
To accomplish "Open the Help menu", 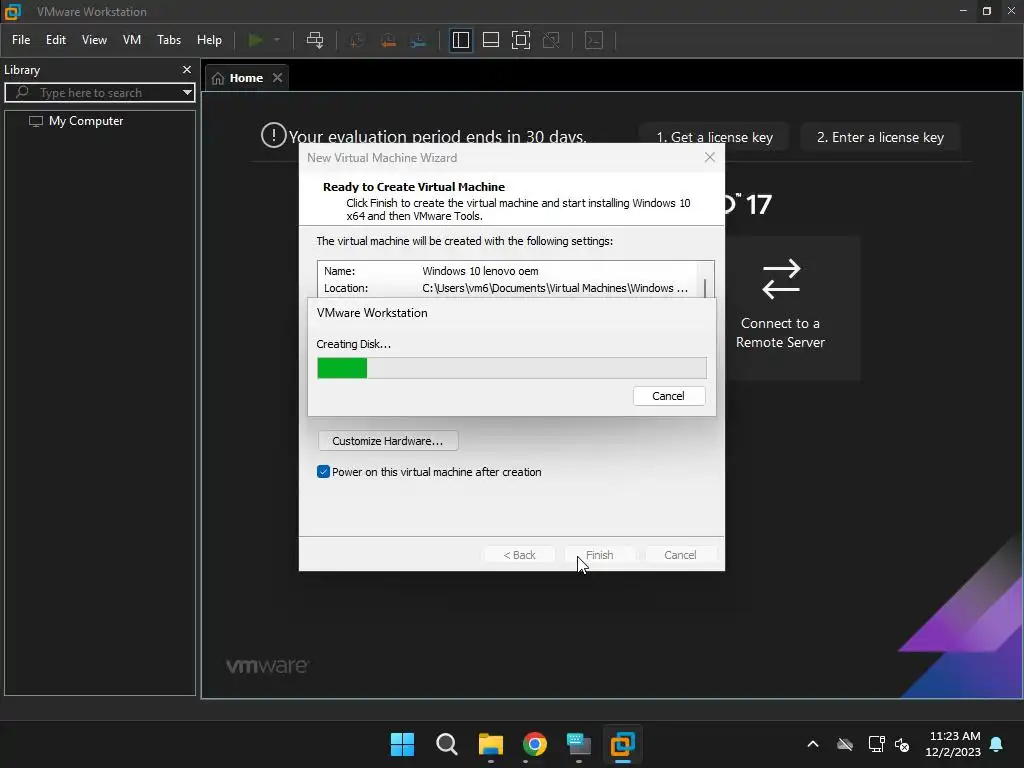I will coord(209,40).
